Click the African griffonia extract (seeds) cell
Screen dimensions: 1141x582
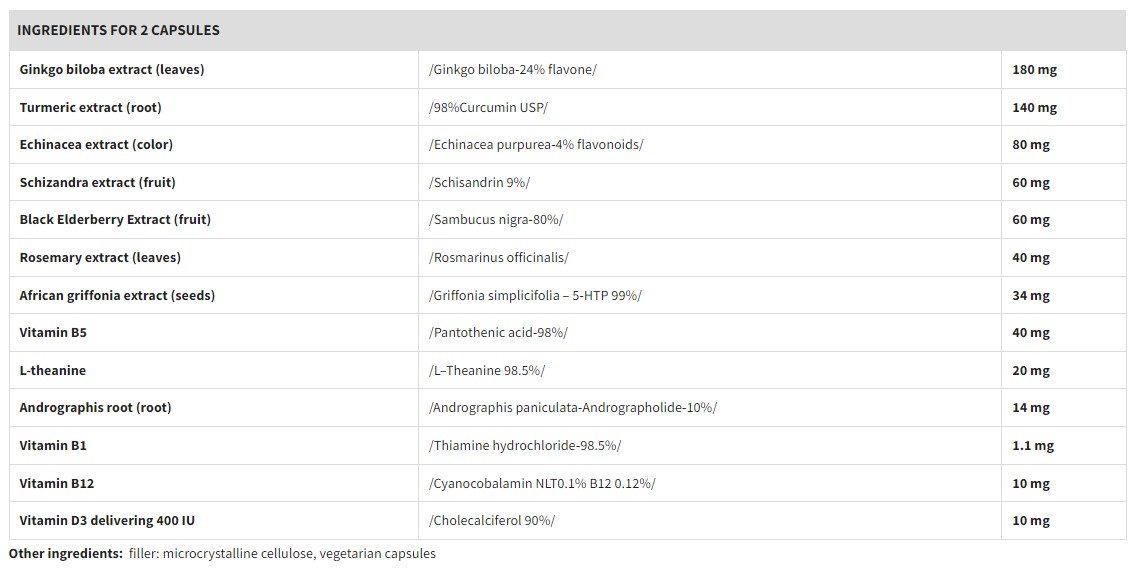[117, 295]
